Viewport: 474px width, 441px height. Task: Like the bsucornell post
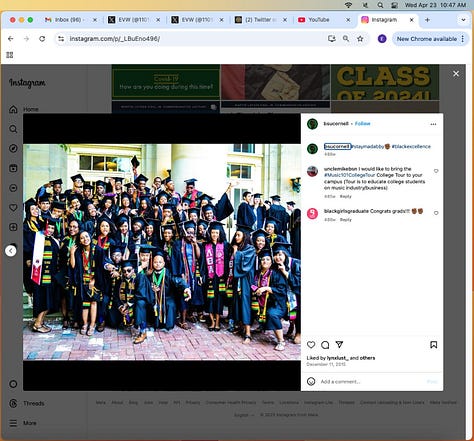click(311, 345)
